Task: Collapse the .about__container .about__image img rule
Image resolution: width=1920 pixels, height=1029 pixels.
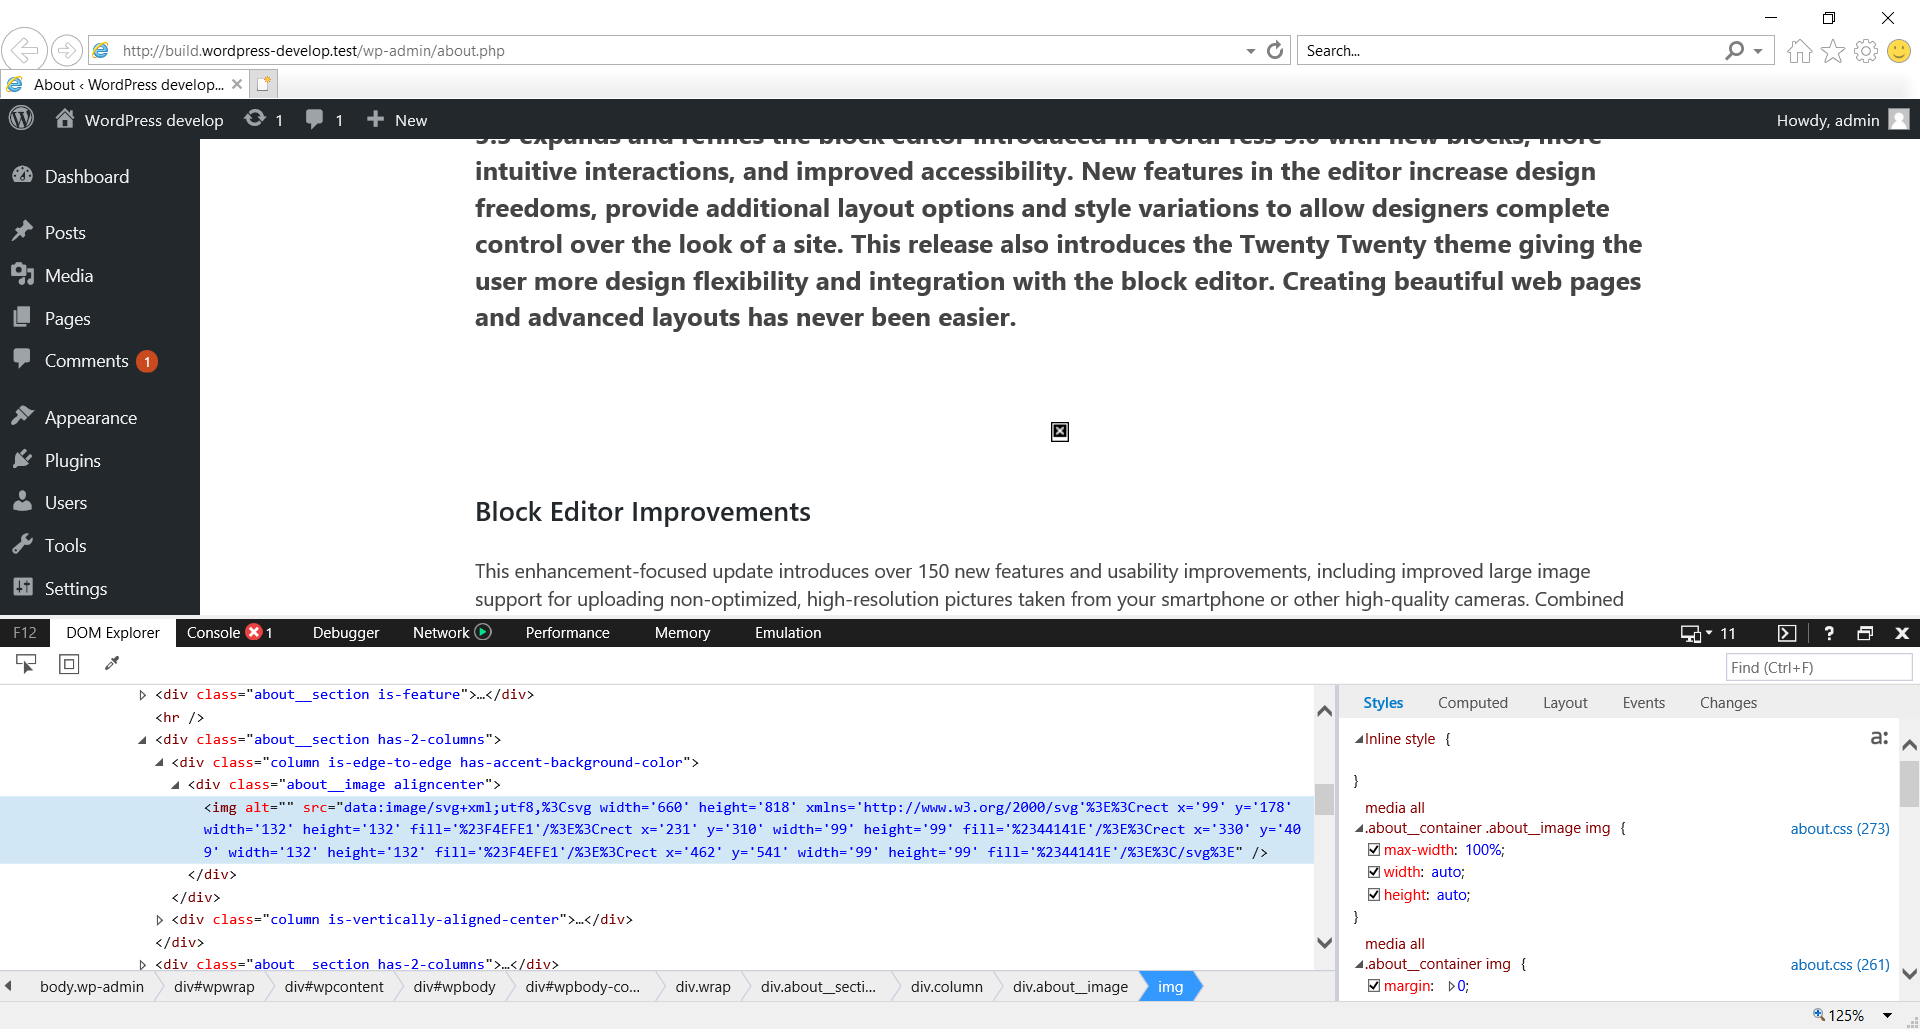Action: tap(1359, 828)
